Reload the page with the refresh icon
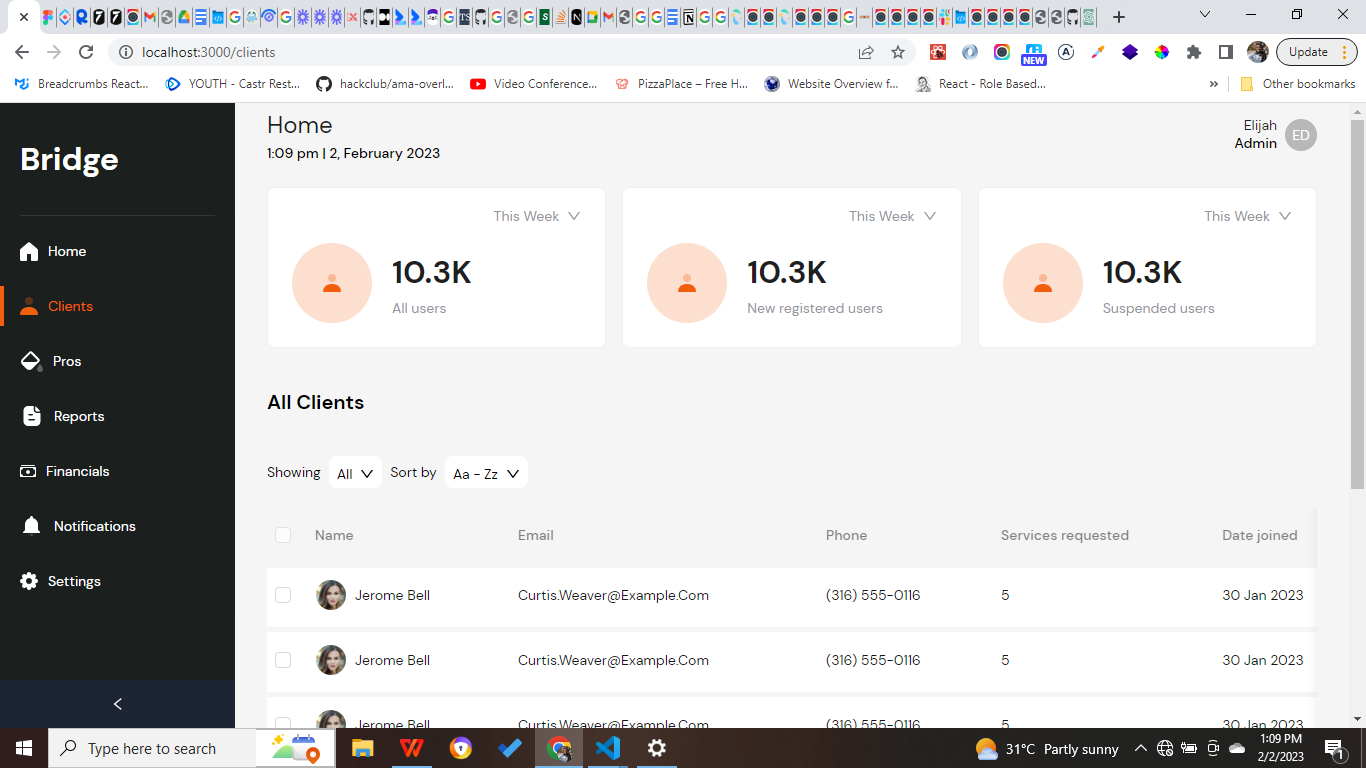The height and width of the screenshot is (768, 1366). click(86, 52)
